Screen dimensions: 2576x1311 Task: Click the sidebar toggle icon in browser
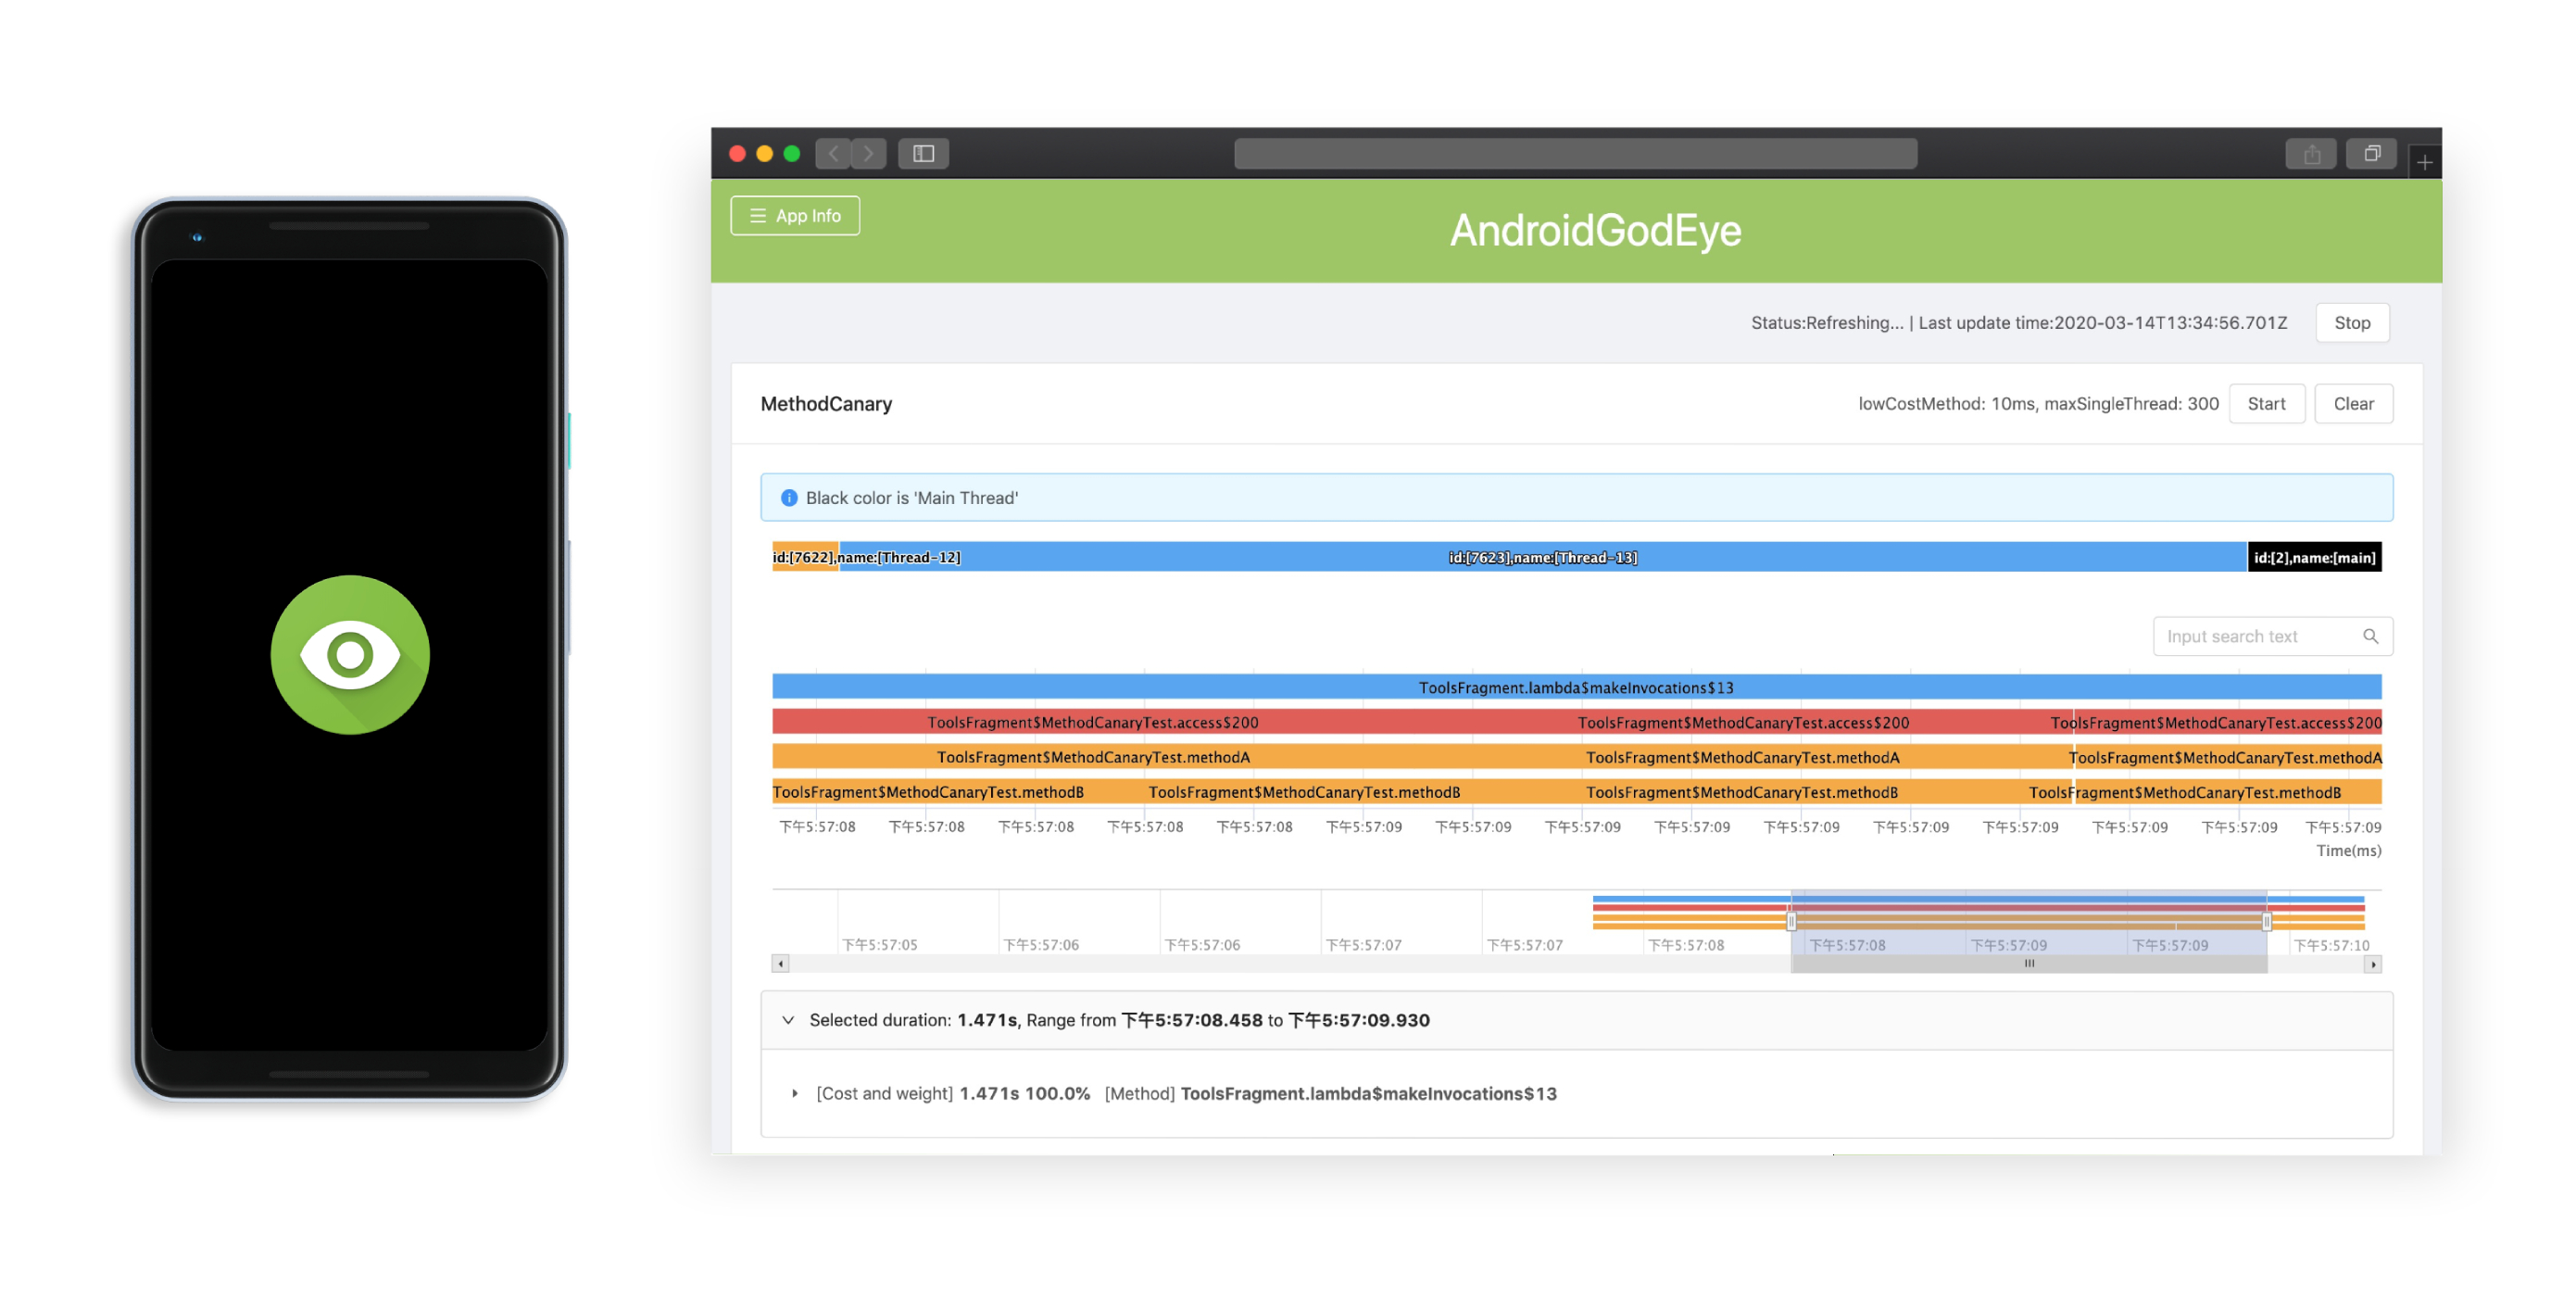(x=926, y=156)
